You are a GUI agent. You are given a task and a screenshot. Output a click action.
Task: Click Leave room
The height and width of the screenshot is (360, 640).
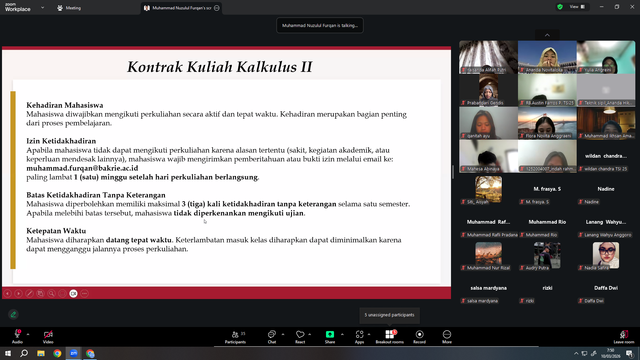click(624, 336)
